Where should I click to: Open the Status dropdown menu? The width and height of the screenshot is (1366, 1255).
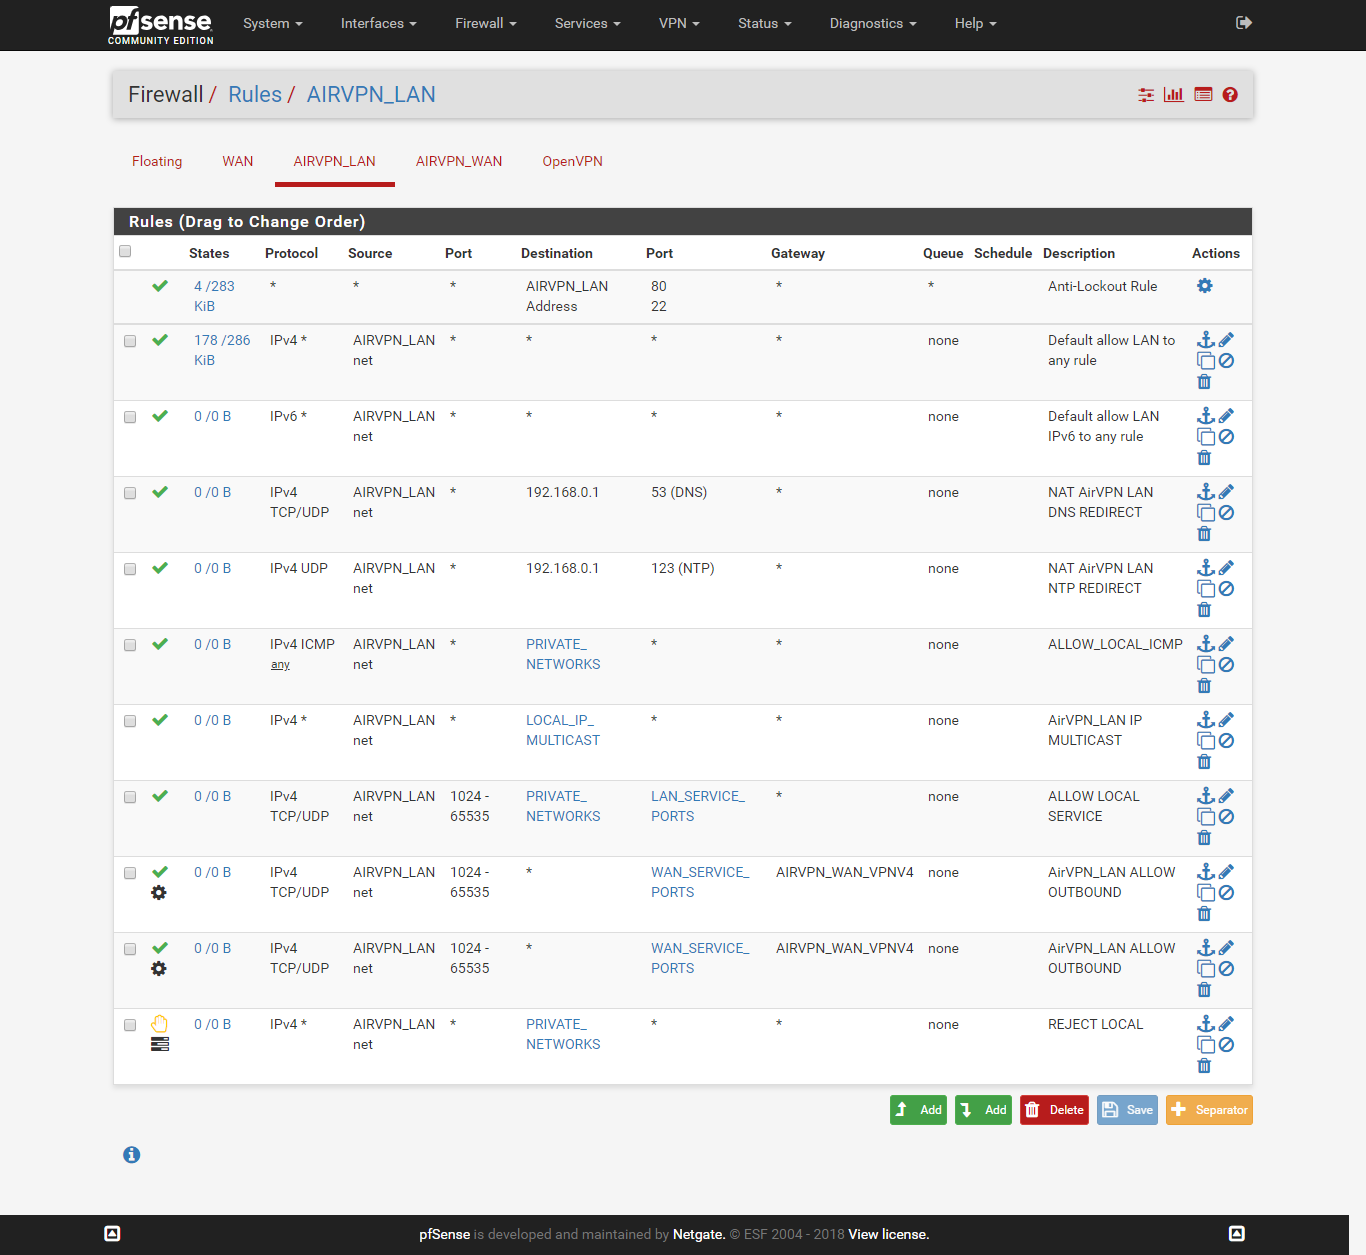click(765, 24)
